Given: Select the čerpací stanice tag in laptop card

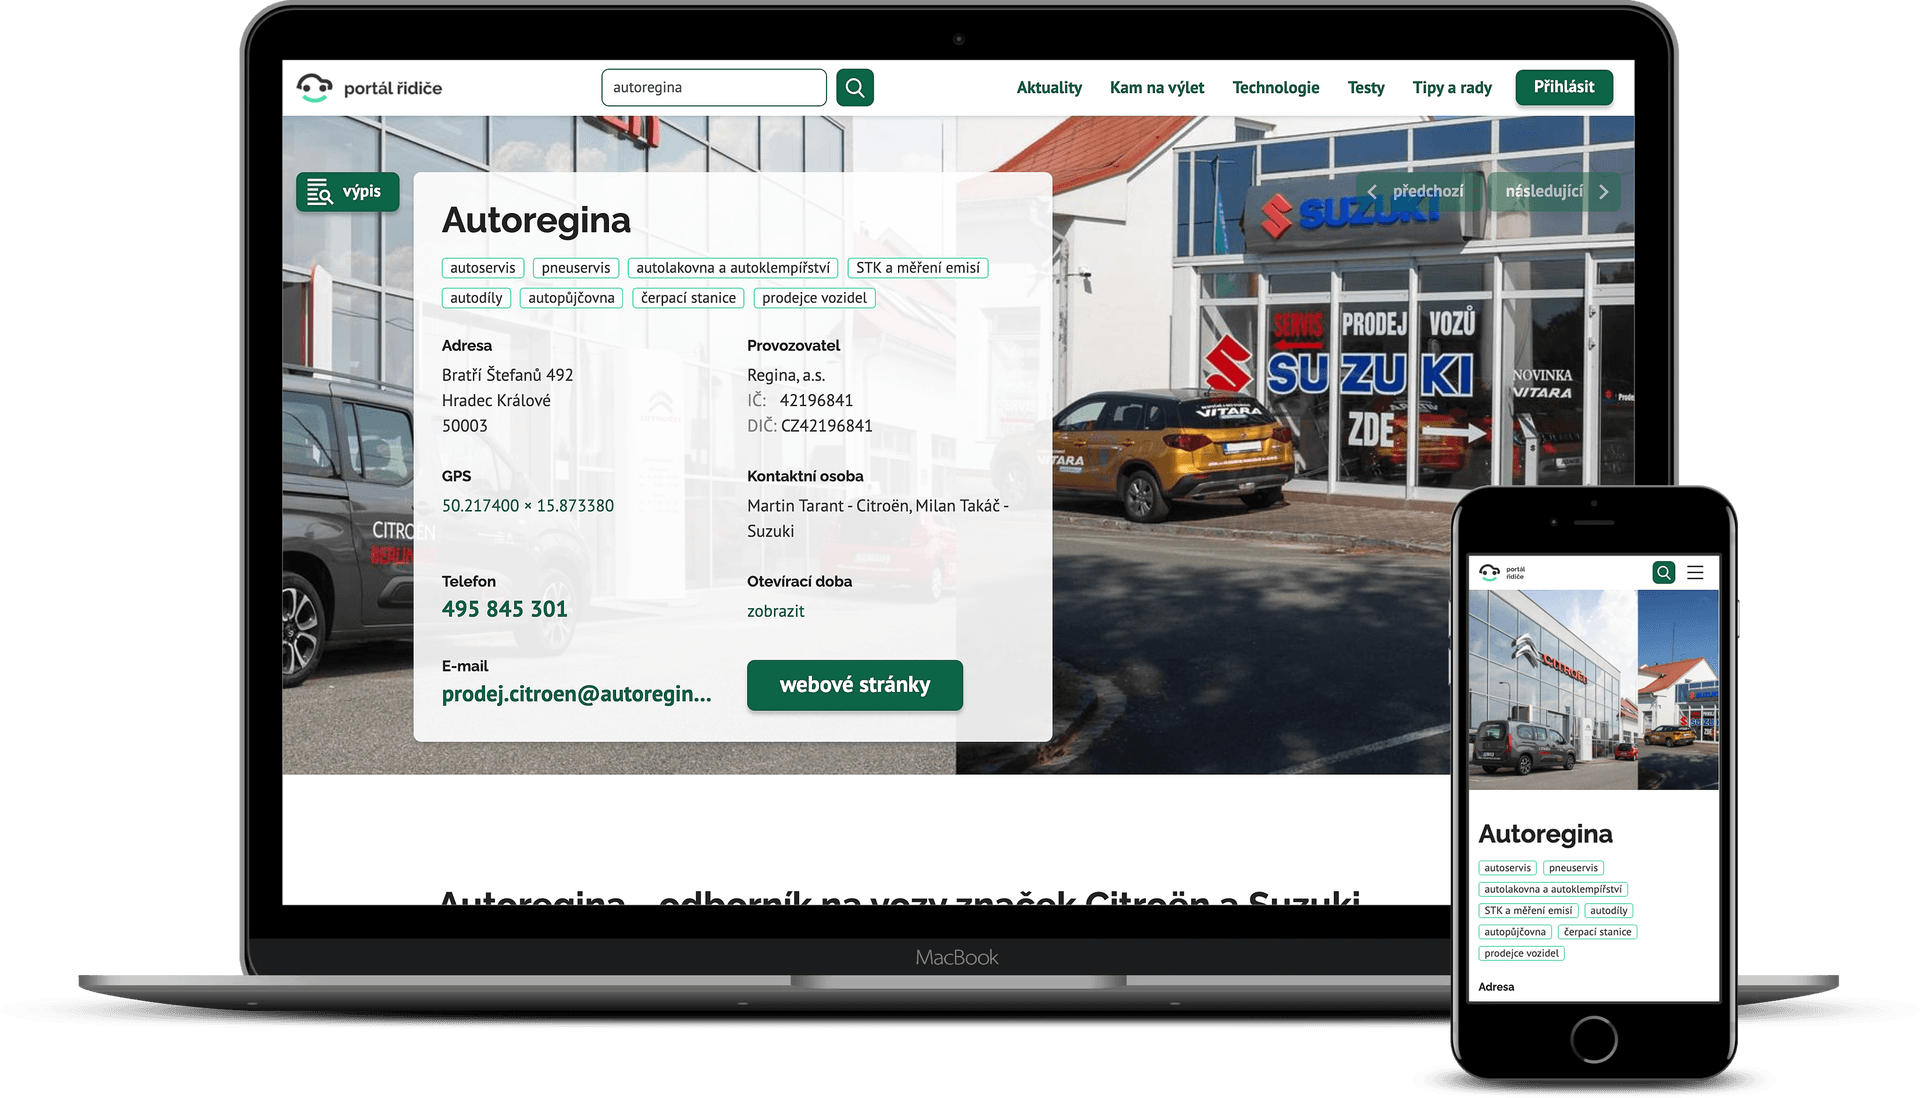Looking at the screenshot, I should point(688,298).
